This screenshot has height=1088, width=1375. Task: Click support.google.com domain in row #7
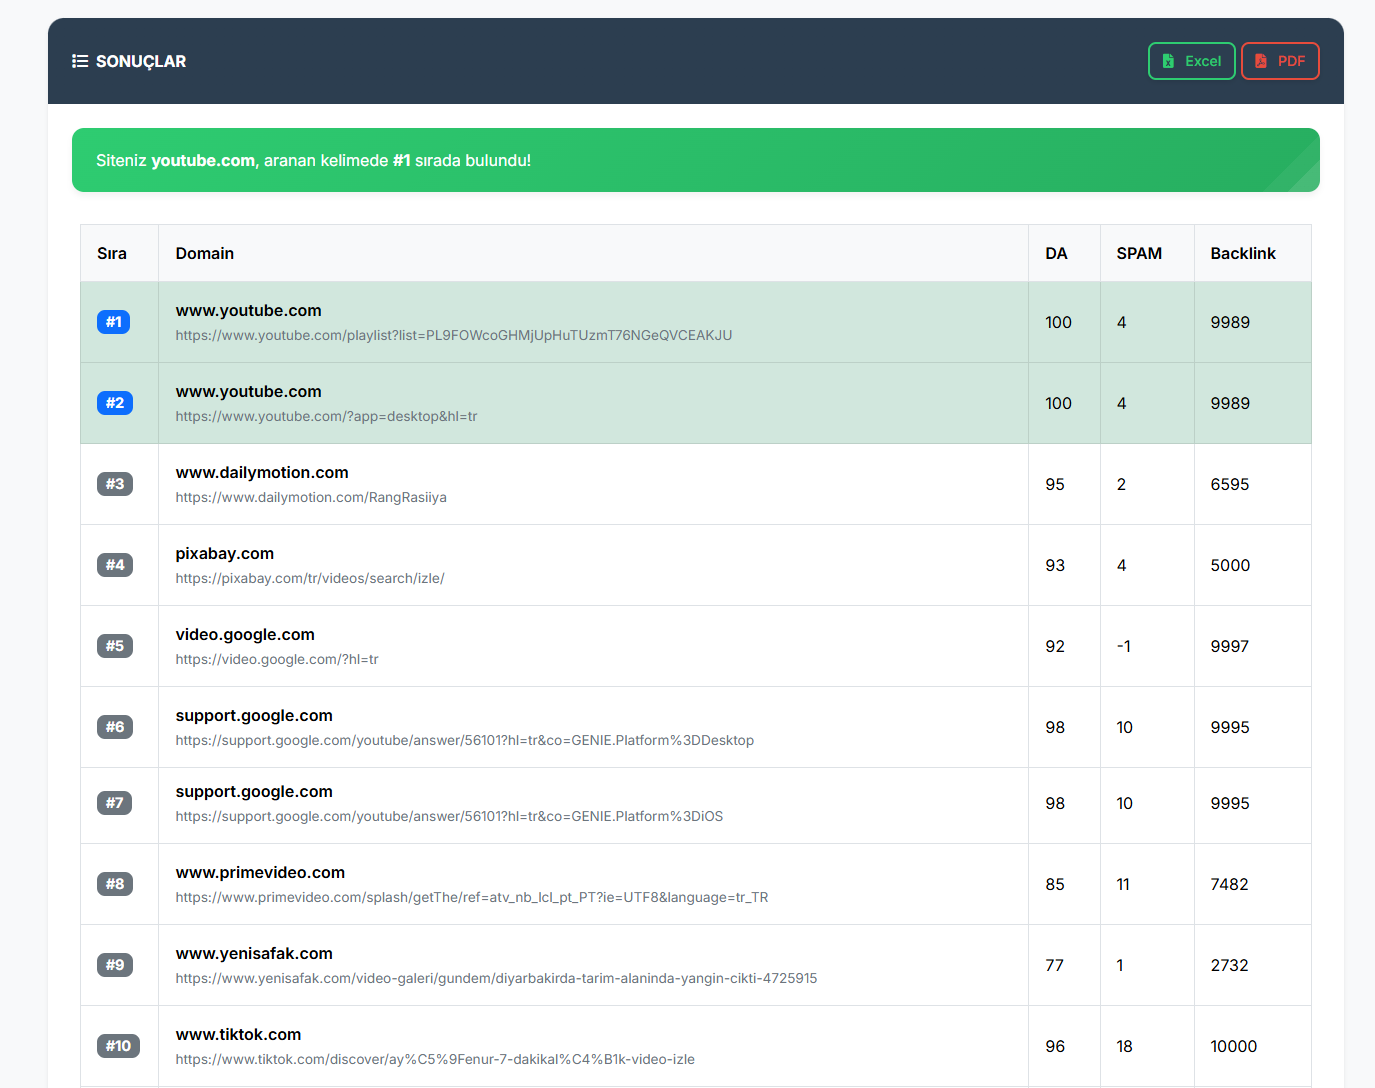(254, 792)
